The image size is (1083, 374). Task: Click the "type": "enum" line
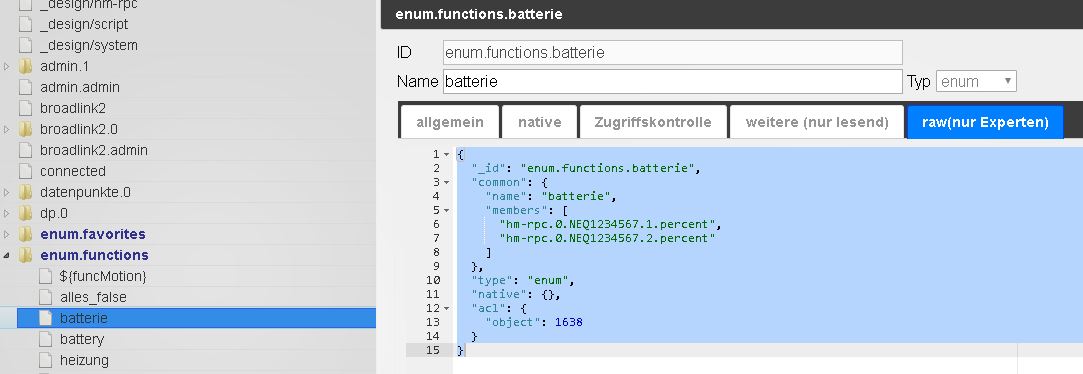coord(523,280)
